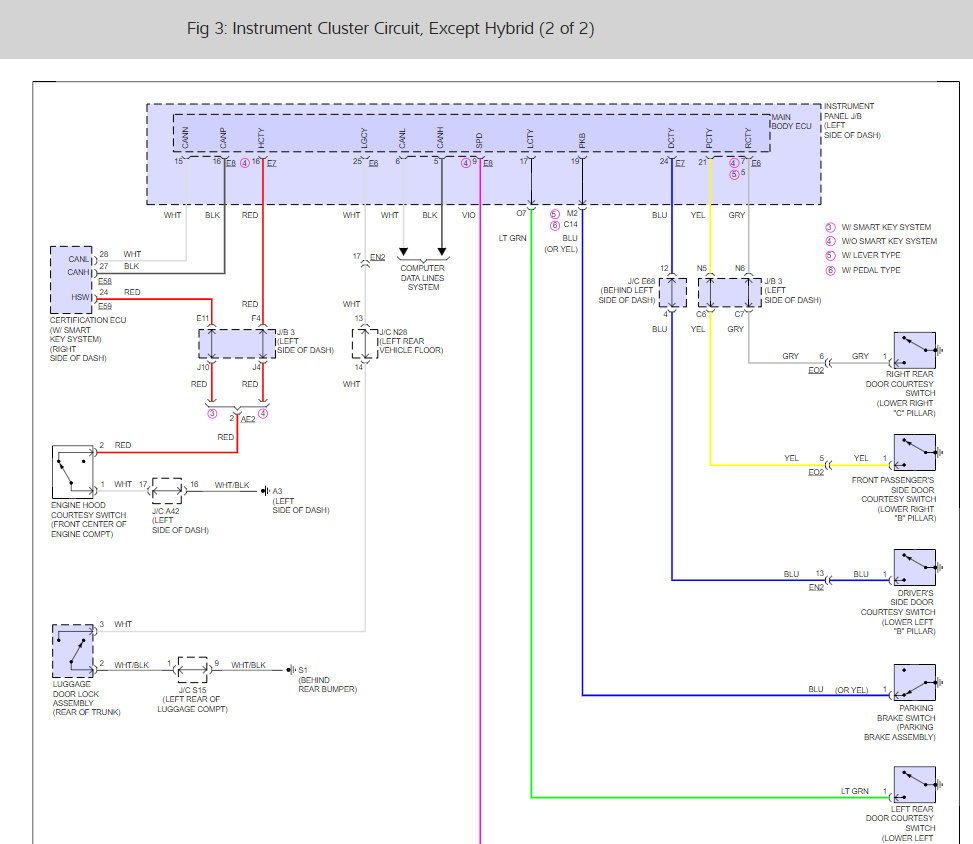This screenshot has height=844, width=973.
Task: Click the J/C E68 junction connector box
Action: tap(673, 293)
